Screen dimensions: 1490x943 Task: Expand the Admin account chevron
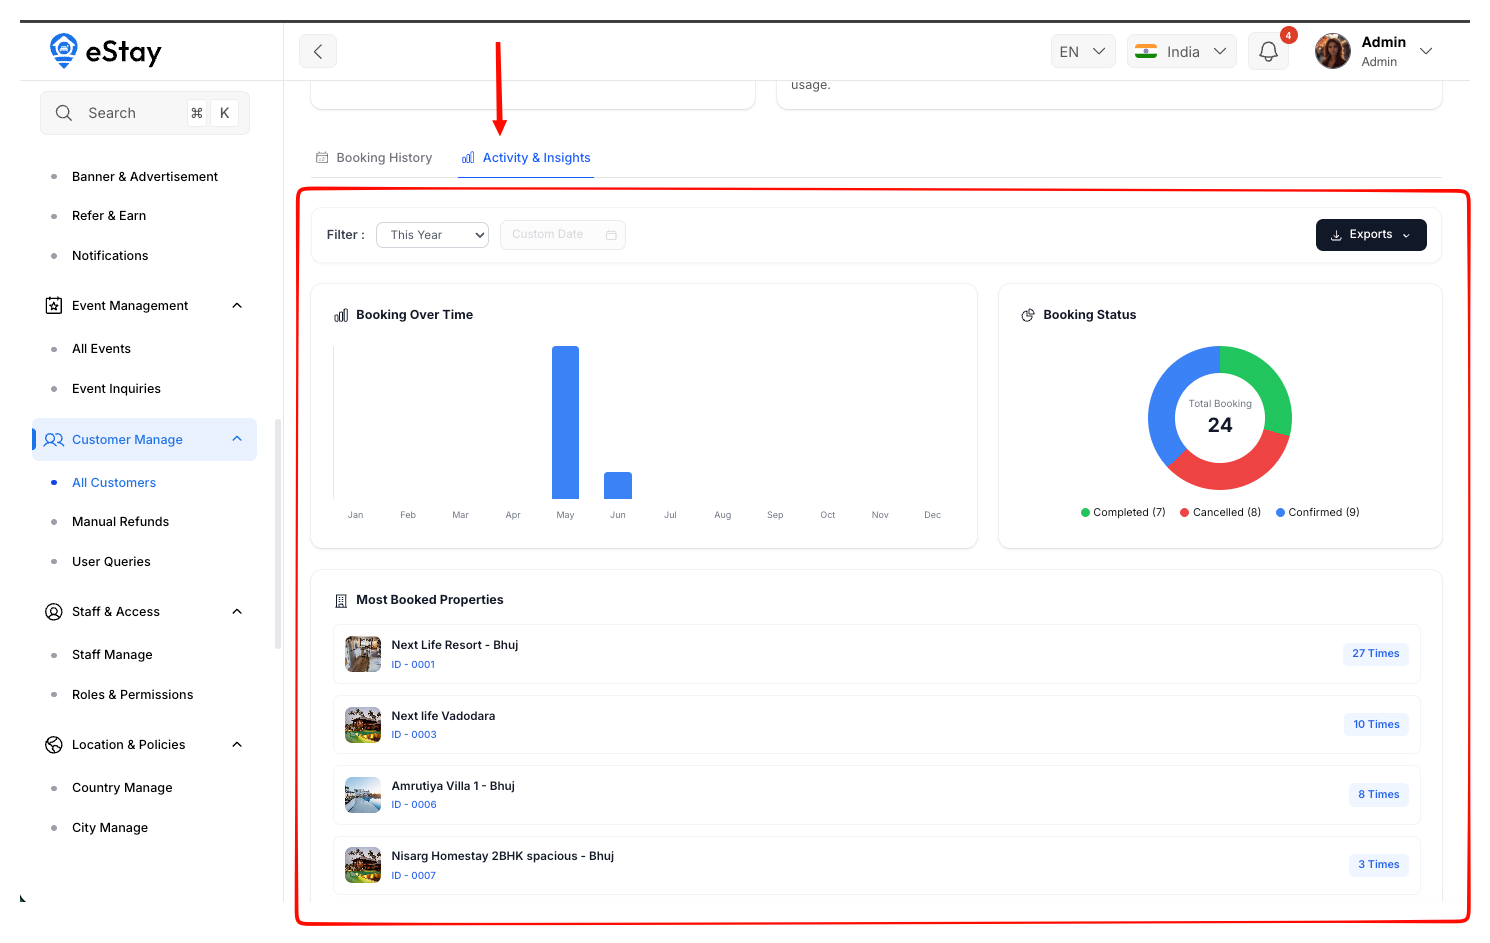pyautogui.click(x=1426, y=51)
